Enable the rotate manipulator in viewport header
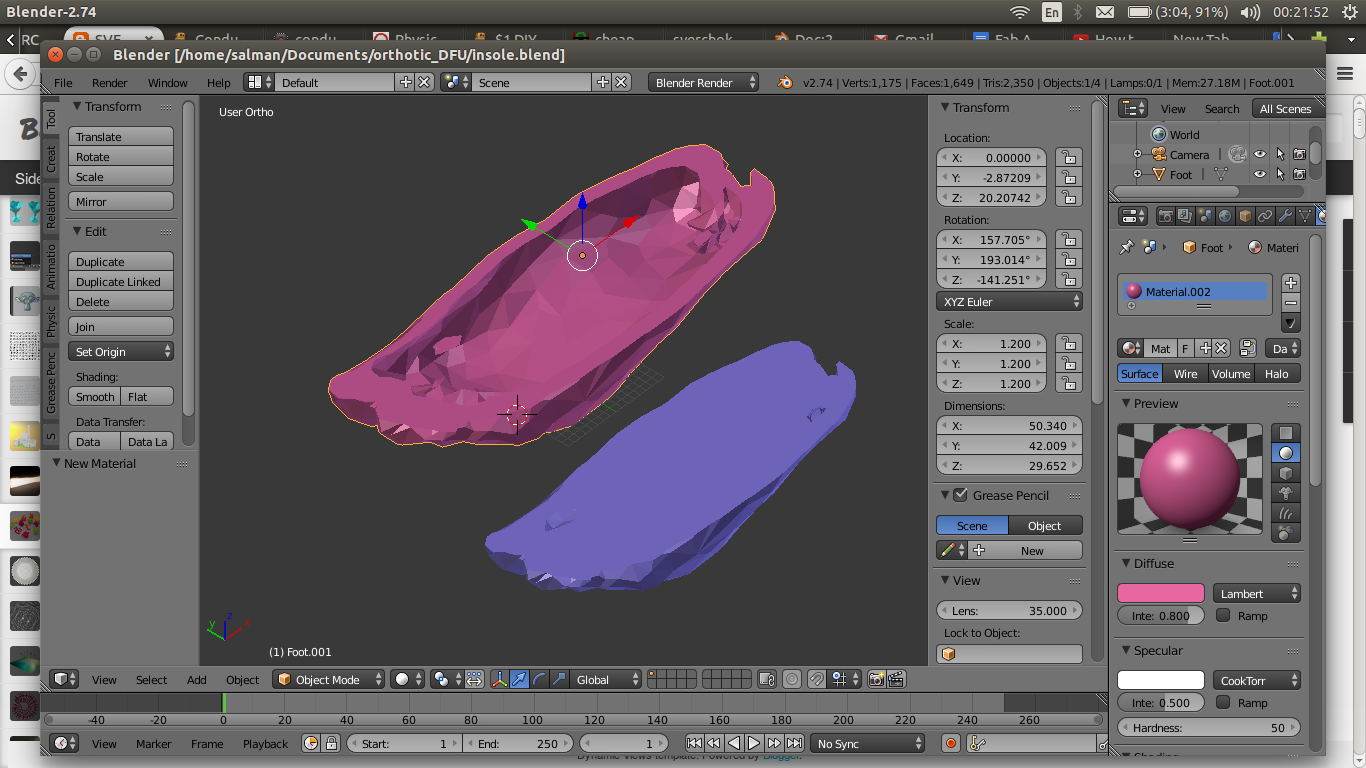This screenshot has height=768, width=1366. (540, 679)
